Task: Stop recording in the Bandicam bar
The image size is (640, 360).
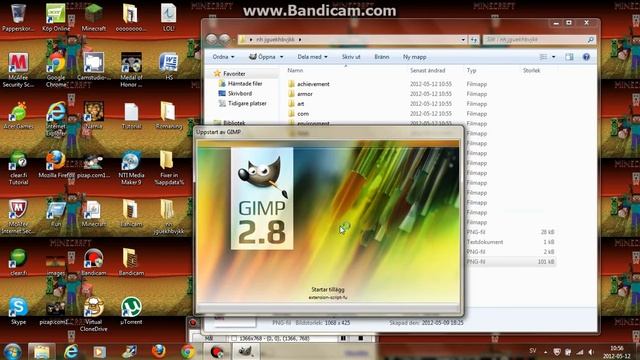Action: point(361,338)
